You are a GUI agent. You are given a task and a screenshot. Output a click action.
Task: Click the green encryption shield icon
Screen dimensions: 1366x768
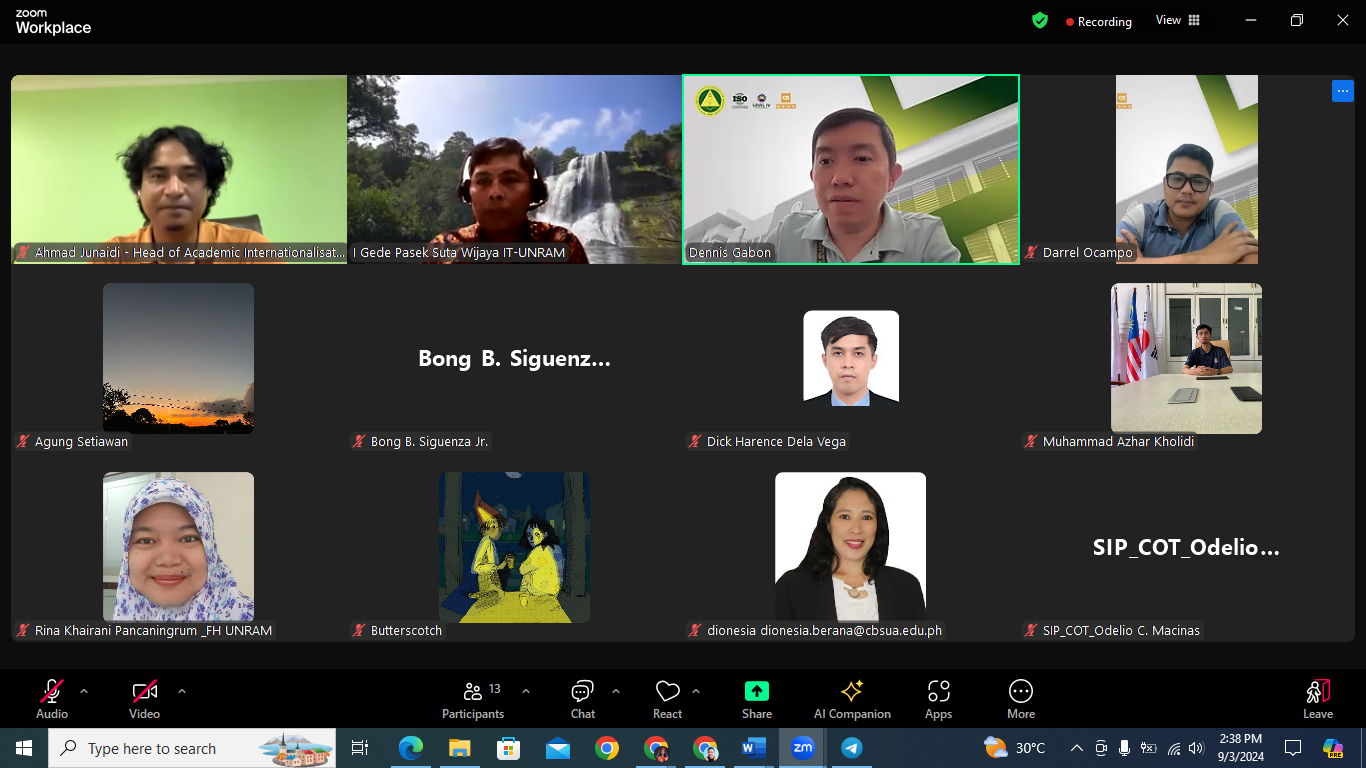(1040, 21)
